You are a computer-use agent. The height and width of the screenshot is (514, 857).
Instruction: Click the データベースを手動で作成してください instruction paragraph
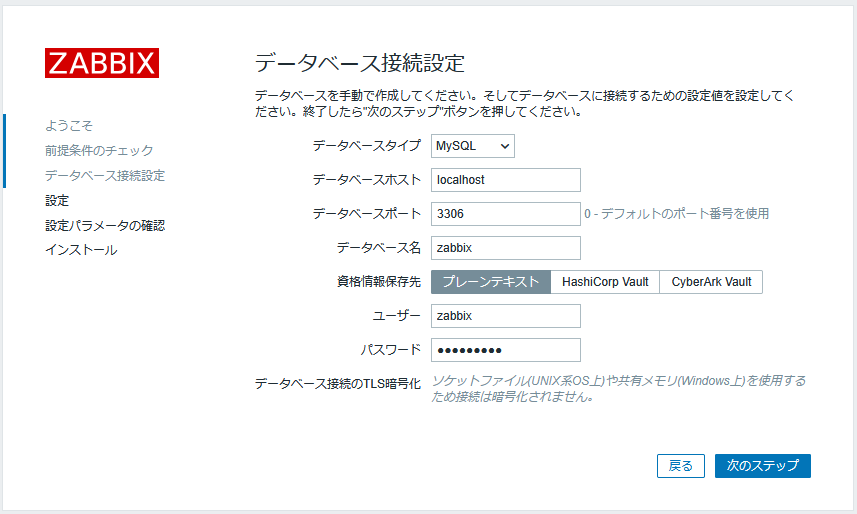coord(525,103)
